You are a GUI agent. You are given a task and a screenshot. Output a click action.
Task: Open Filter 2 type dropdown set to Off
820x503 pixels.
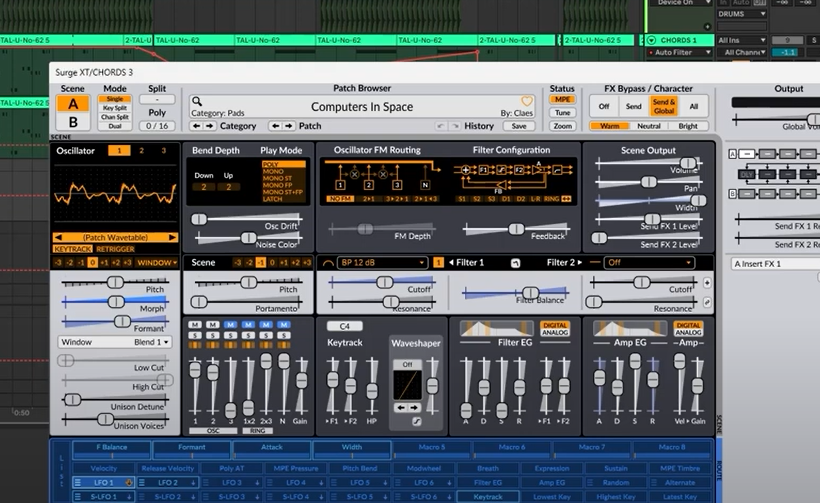tap(649, 263)
